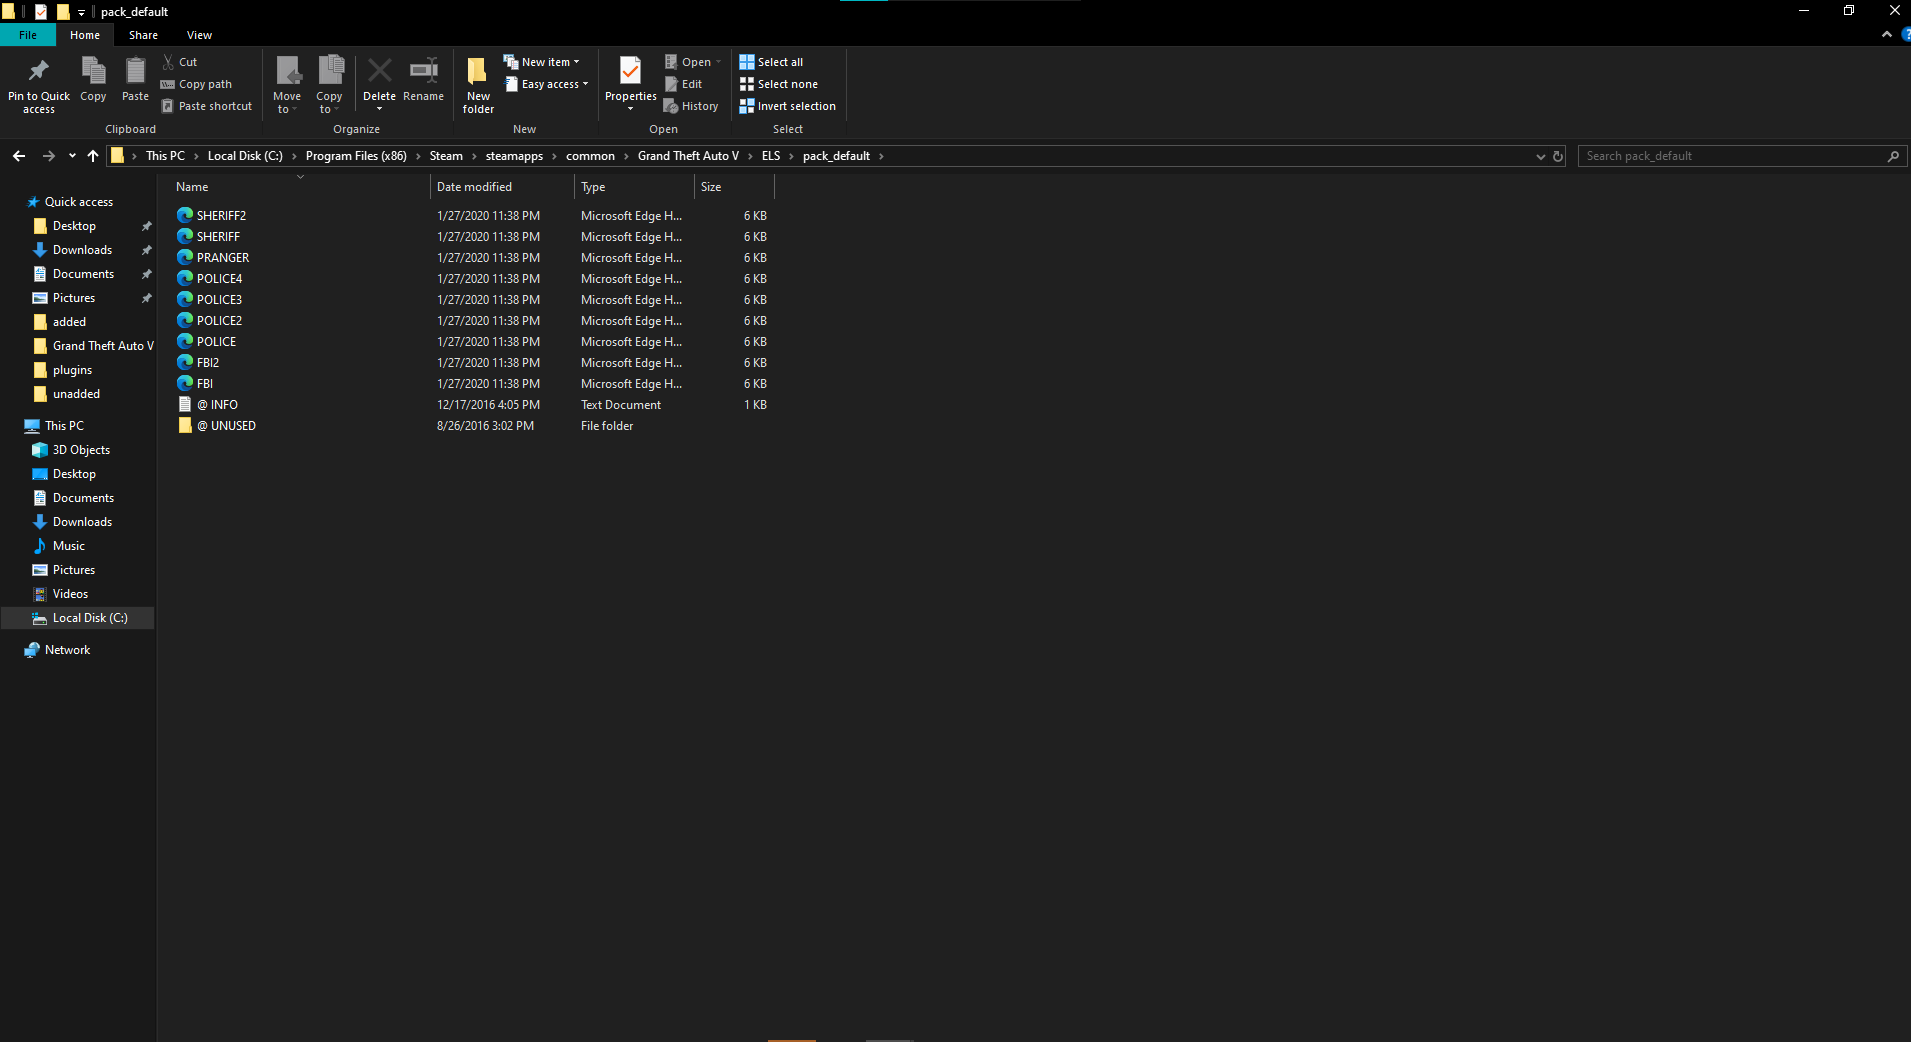Select the POLICE4 file
This screenshot has height=1042, width=1911.
point(219,279)
